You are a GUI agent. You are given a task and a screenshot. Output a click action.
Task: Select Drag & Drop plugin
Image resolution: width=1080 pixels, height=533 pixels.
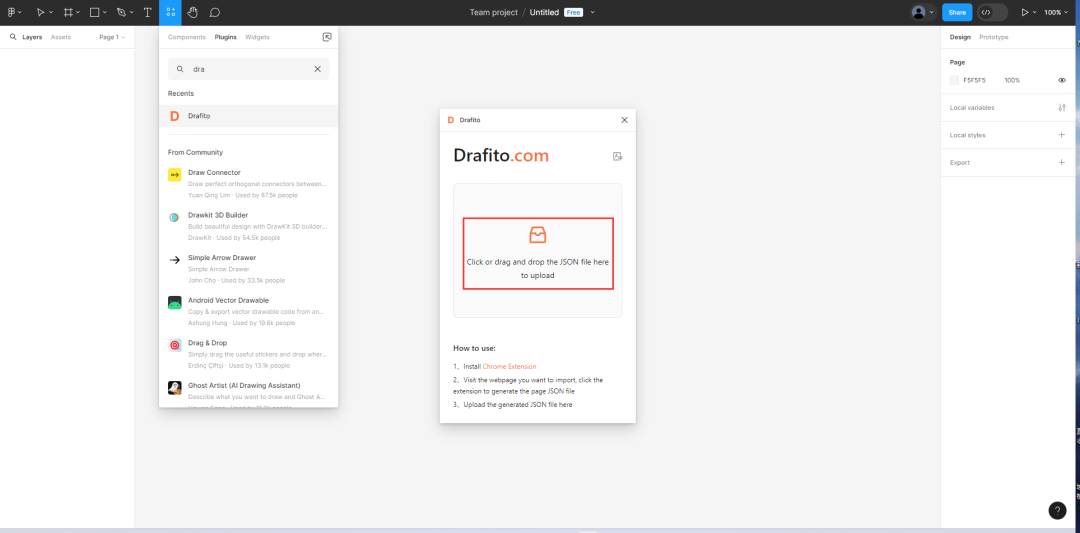pyautogui.click(x=249, y=354)
